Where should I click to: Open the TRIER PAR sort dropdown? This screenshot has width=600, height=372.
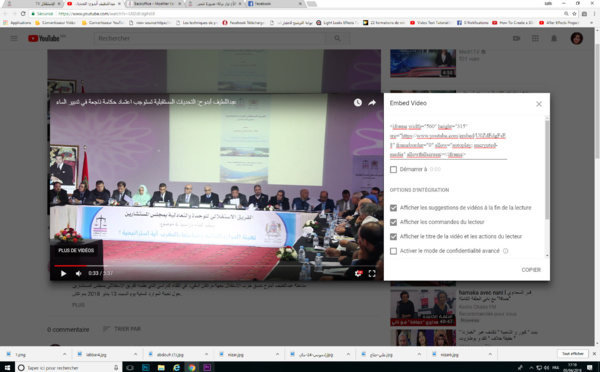(122, 329)
